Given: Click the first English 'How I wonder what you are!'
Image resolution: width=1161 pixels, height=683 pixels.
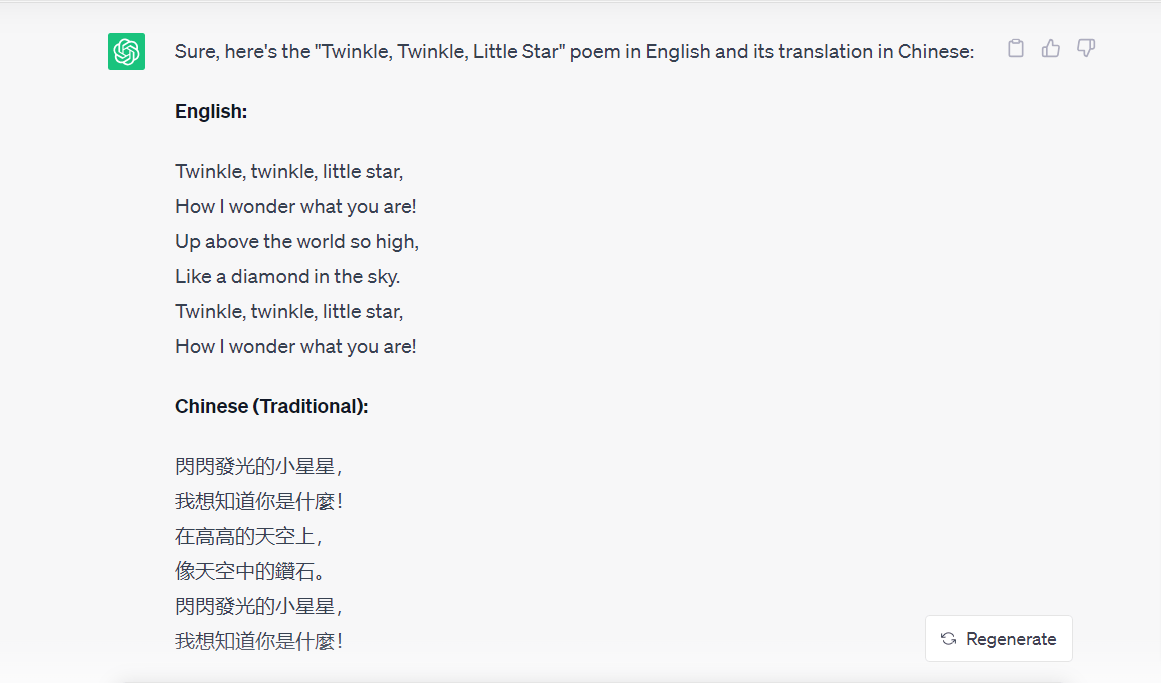Looking at the screenshot, I should (x=295, y=207).
